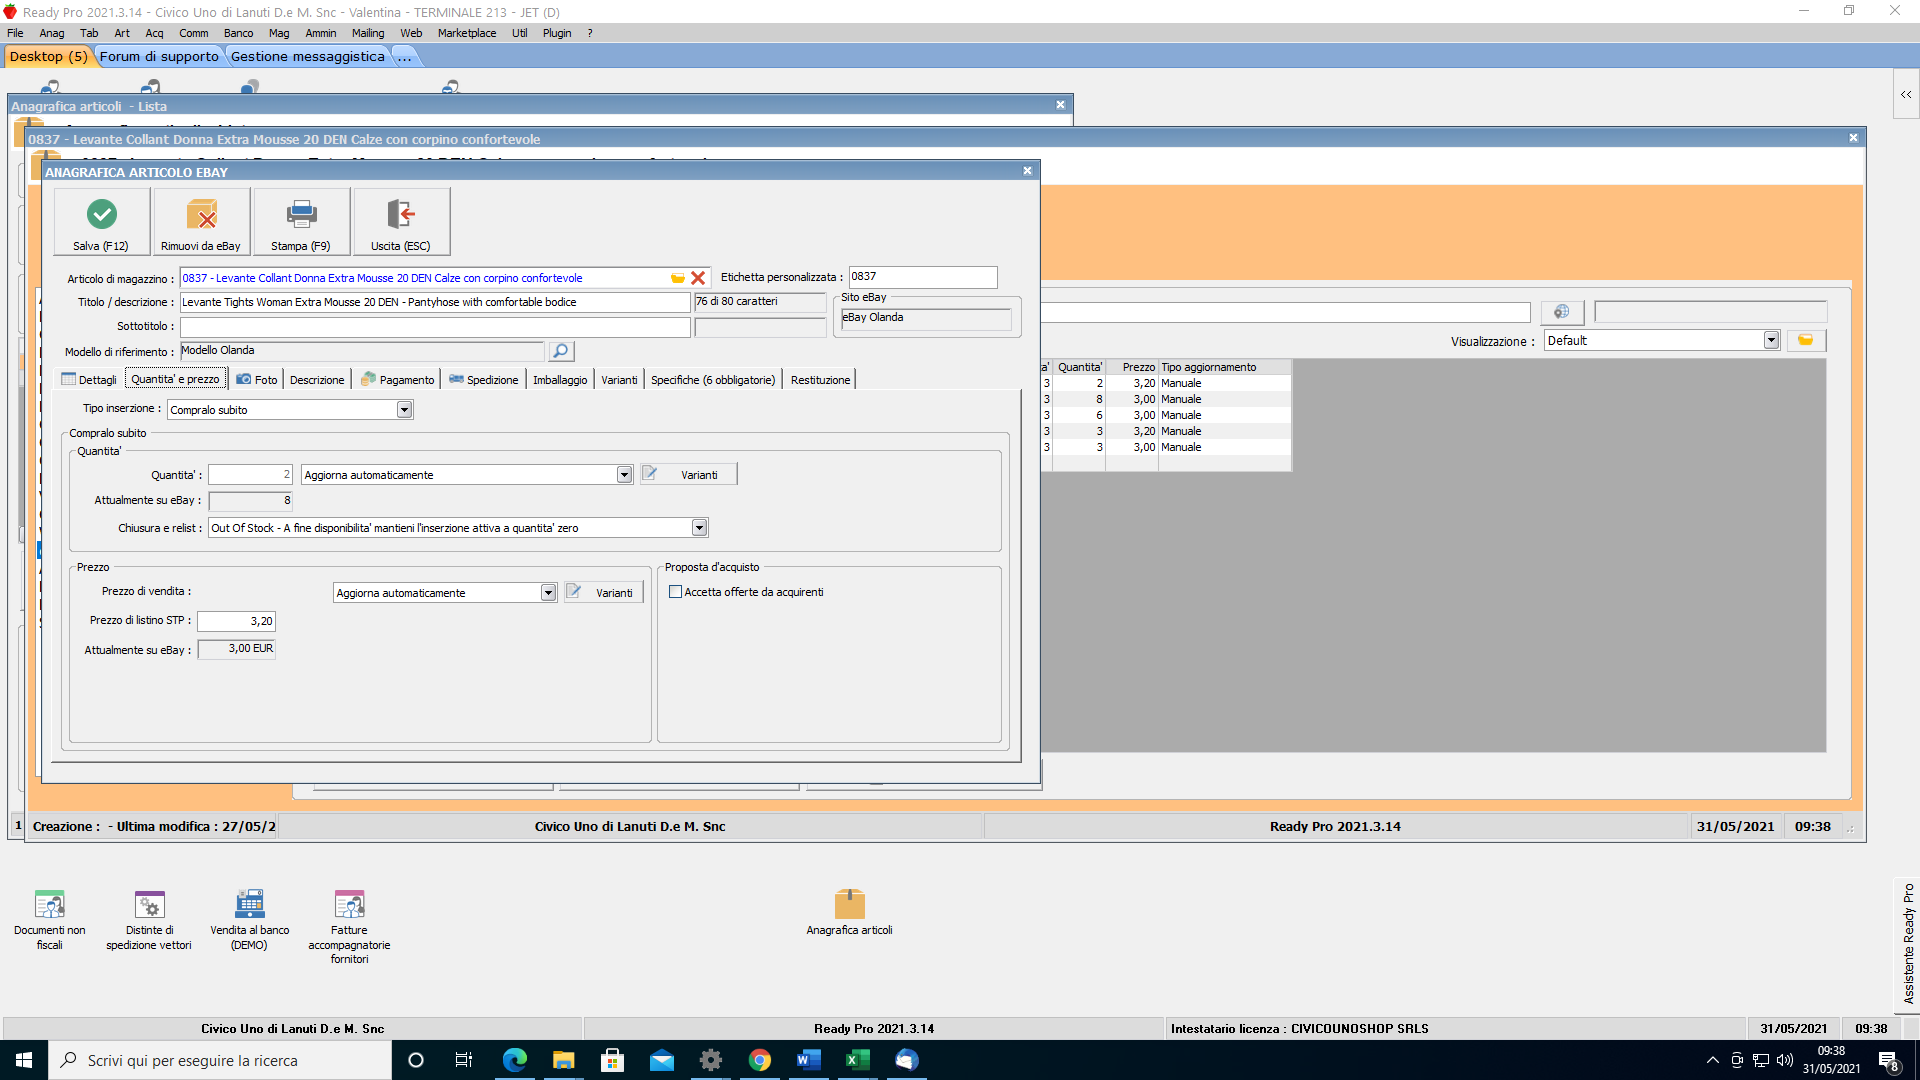Open Microsoft Edge from taskbar
The width and height of the screenshot is (1920, 1080).
[515, 1060]
